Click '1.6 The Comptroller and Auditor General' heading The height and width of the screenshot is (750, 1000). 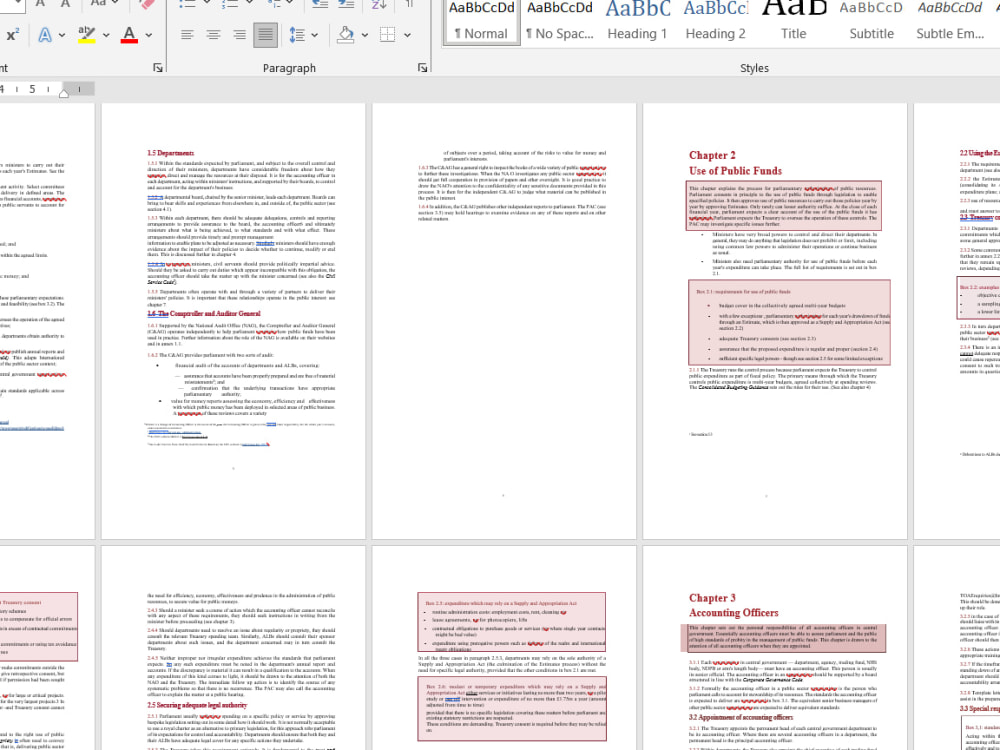pyautogui.click(x=204, y=314)
